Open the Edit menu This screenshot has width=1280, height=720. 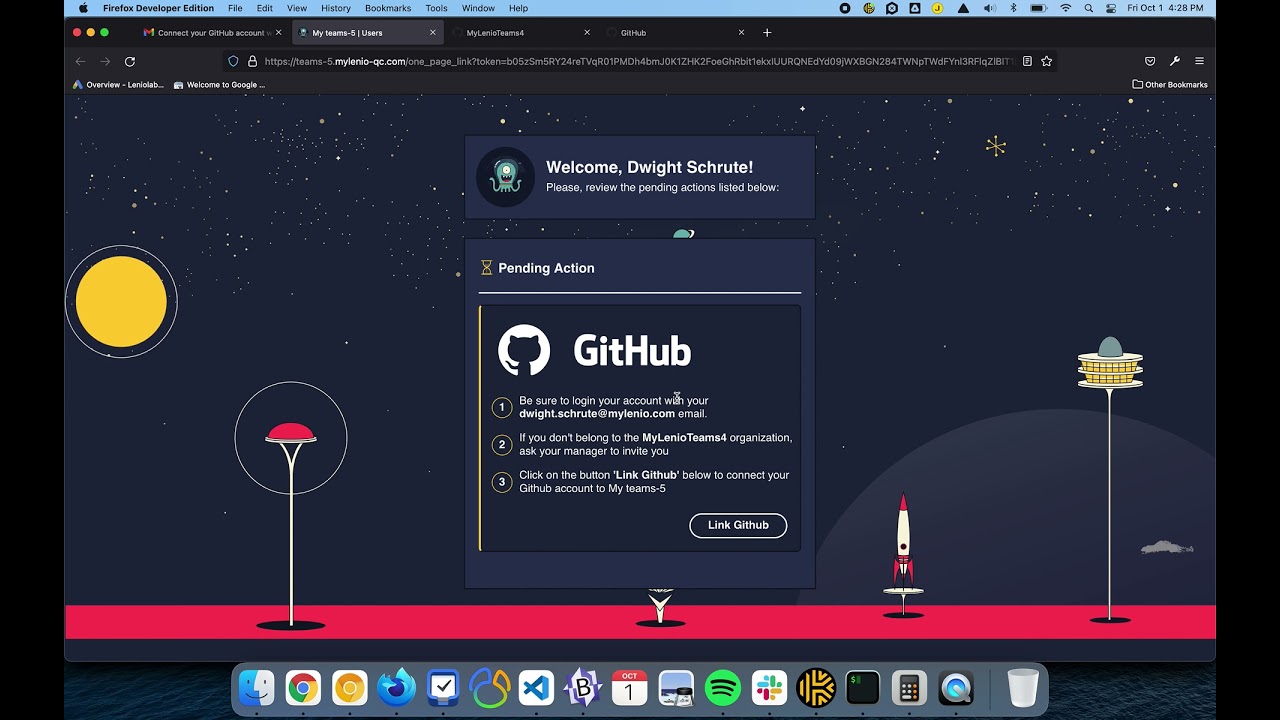tap(265, 8)
